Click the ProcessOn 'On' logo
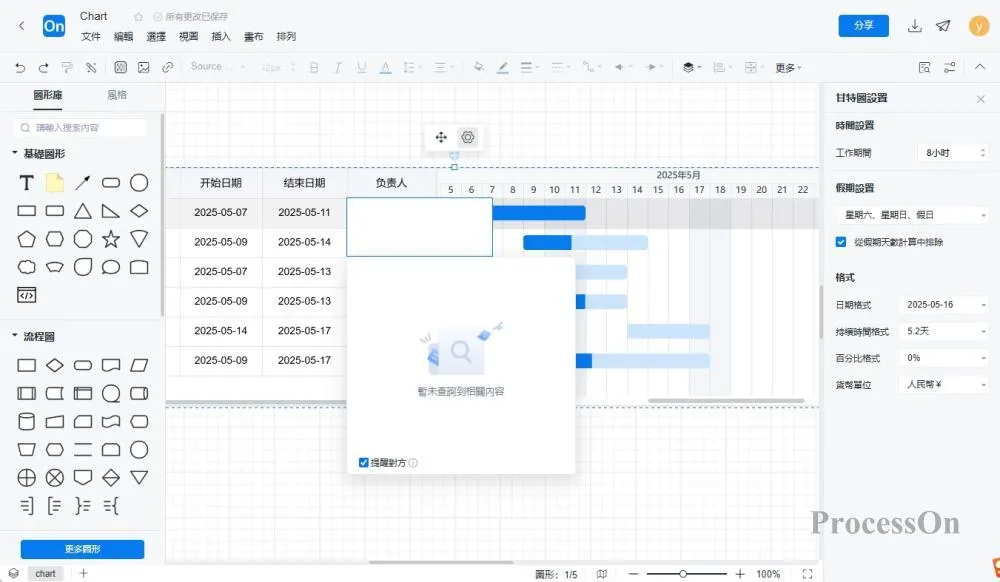The image size is (1000, 582). pyautogui.click(x=54, y=26)
